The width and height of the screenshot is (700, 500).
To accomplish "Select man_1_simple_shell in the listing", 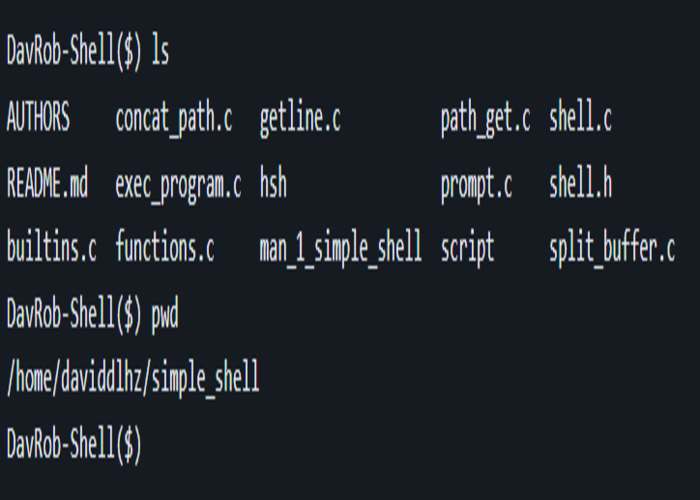I will (x=340, y=249).
